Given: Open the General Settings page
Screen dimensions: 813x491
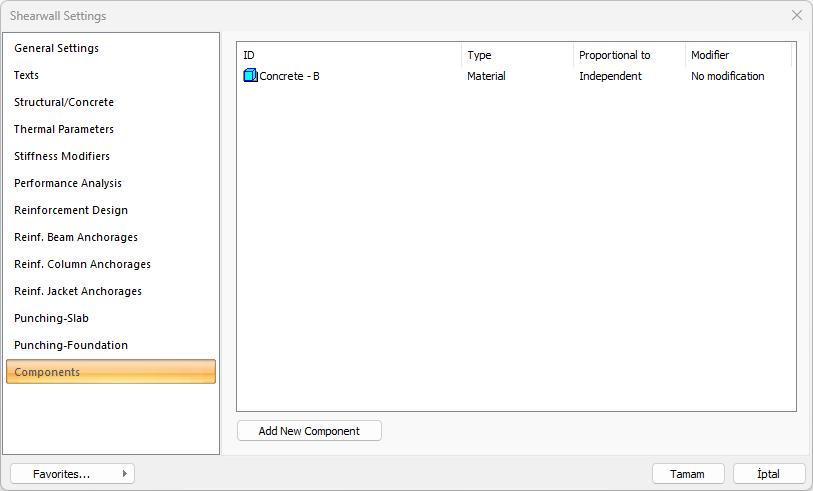Looking at the screenshot, I should tap(56, 48).
